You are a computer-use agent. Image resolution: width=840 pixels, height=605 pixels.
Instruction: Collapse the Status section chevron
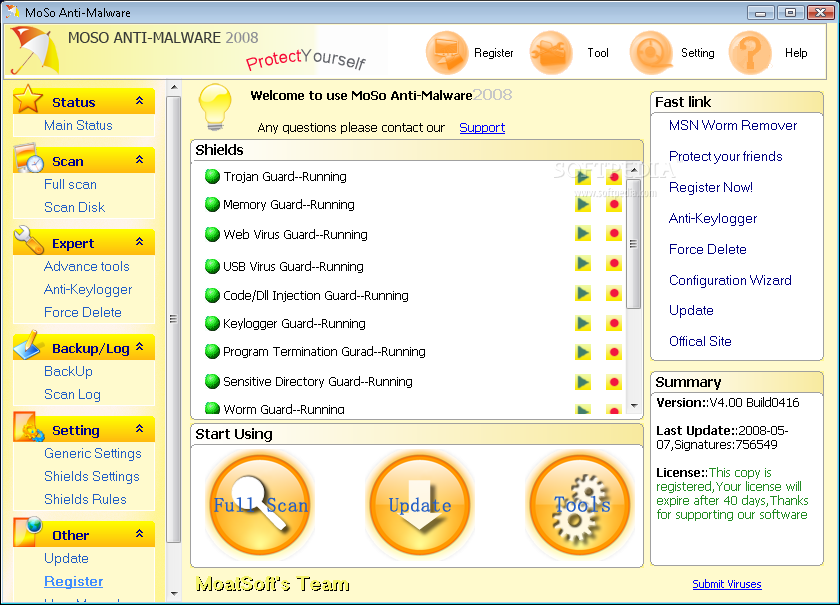[140, 100]
